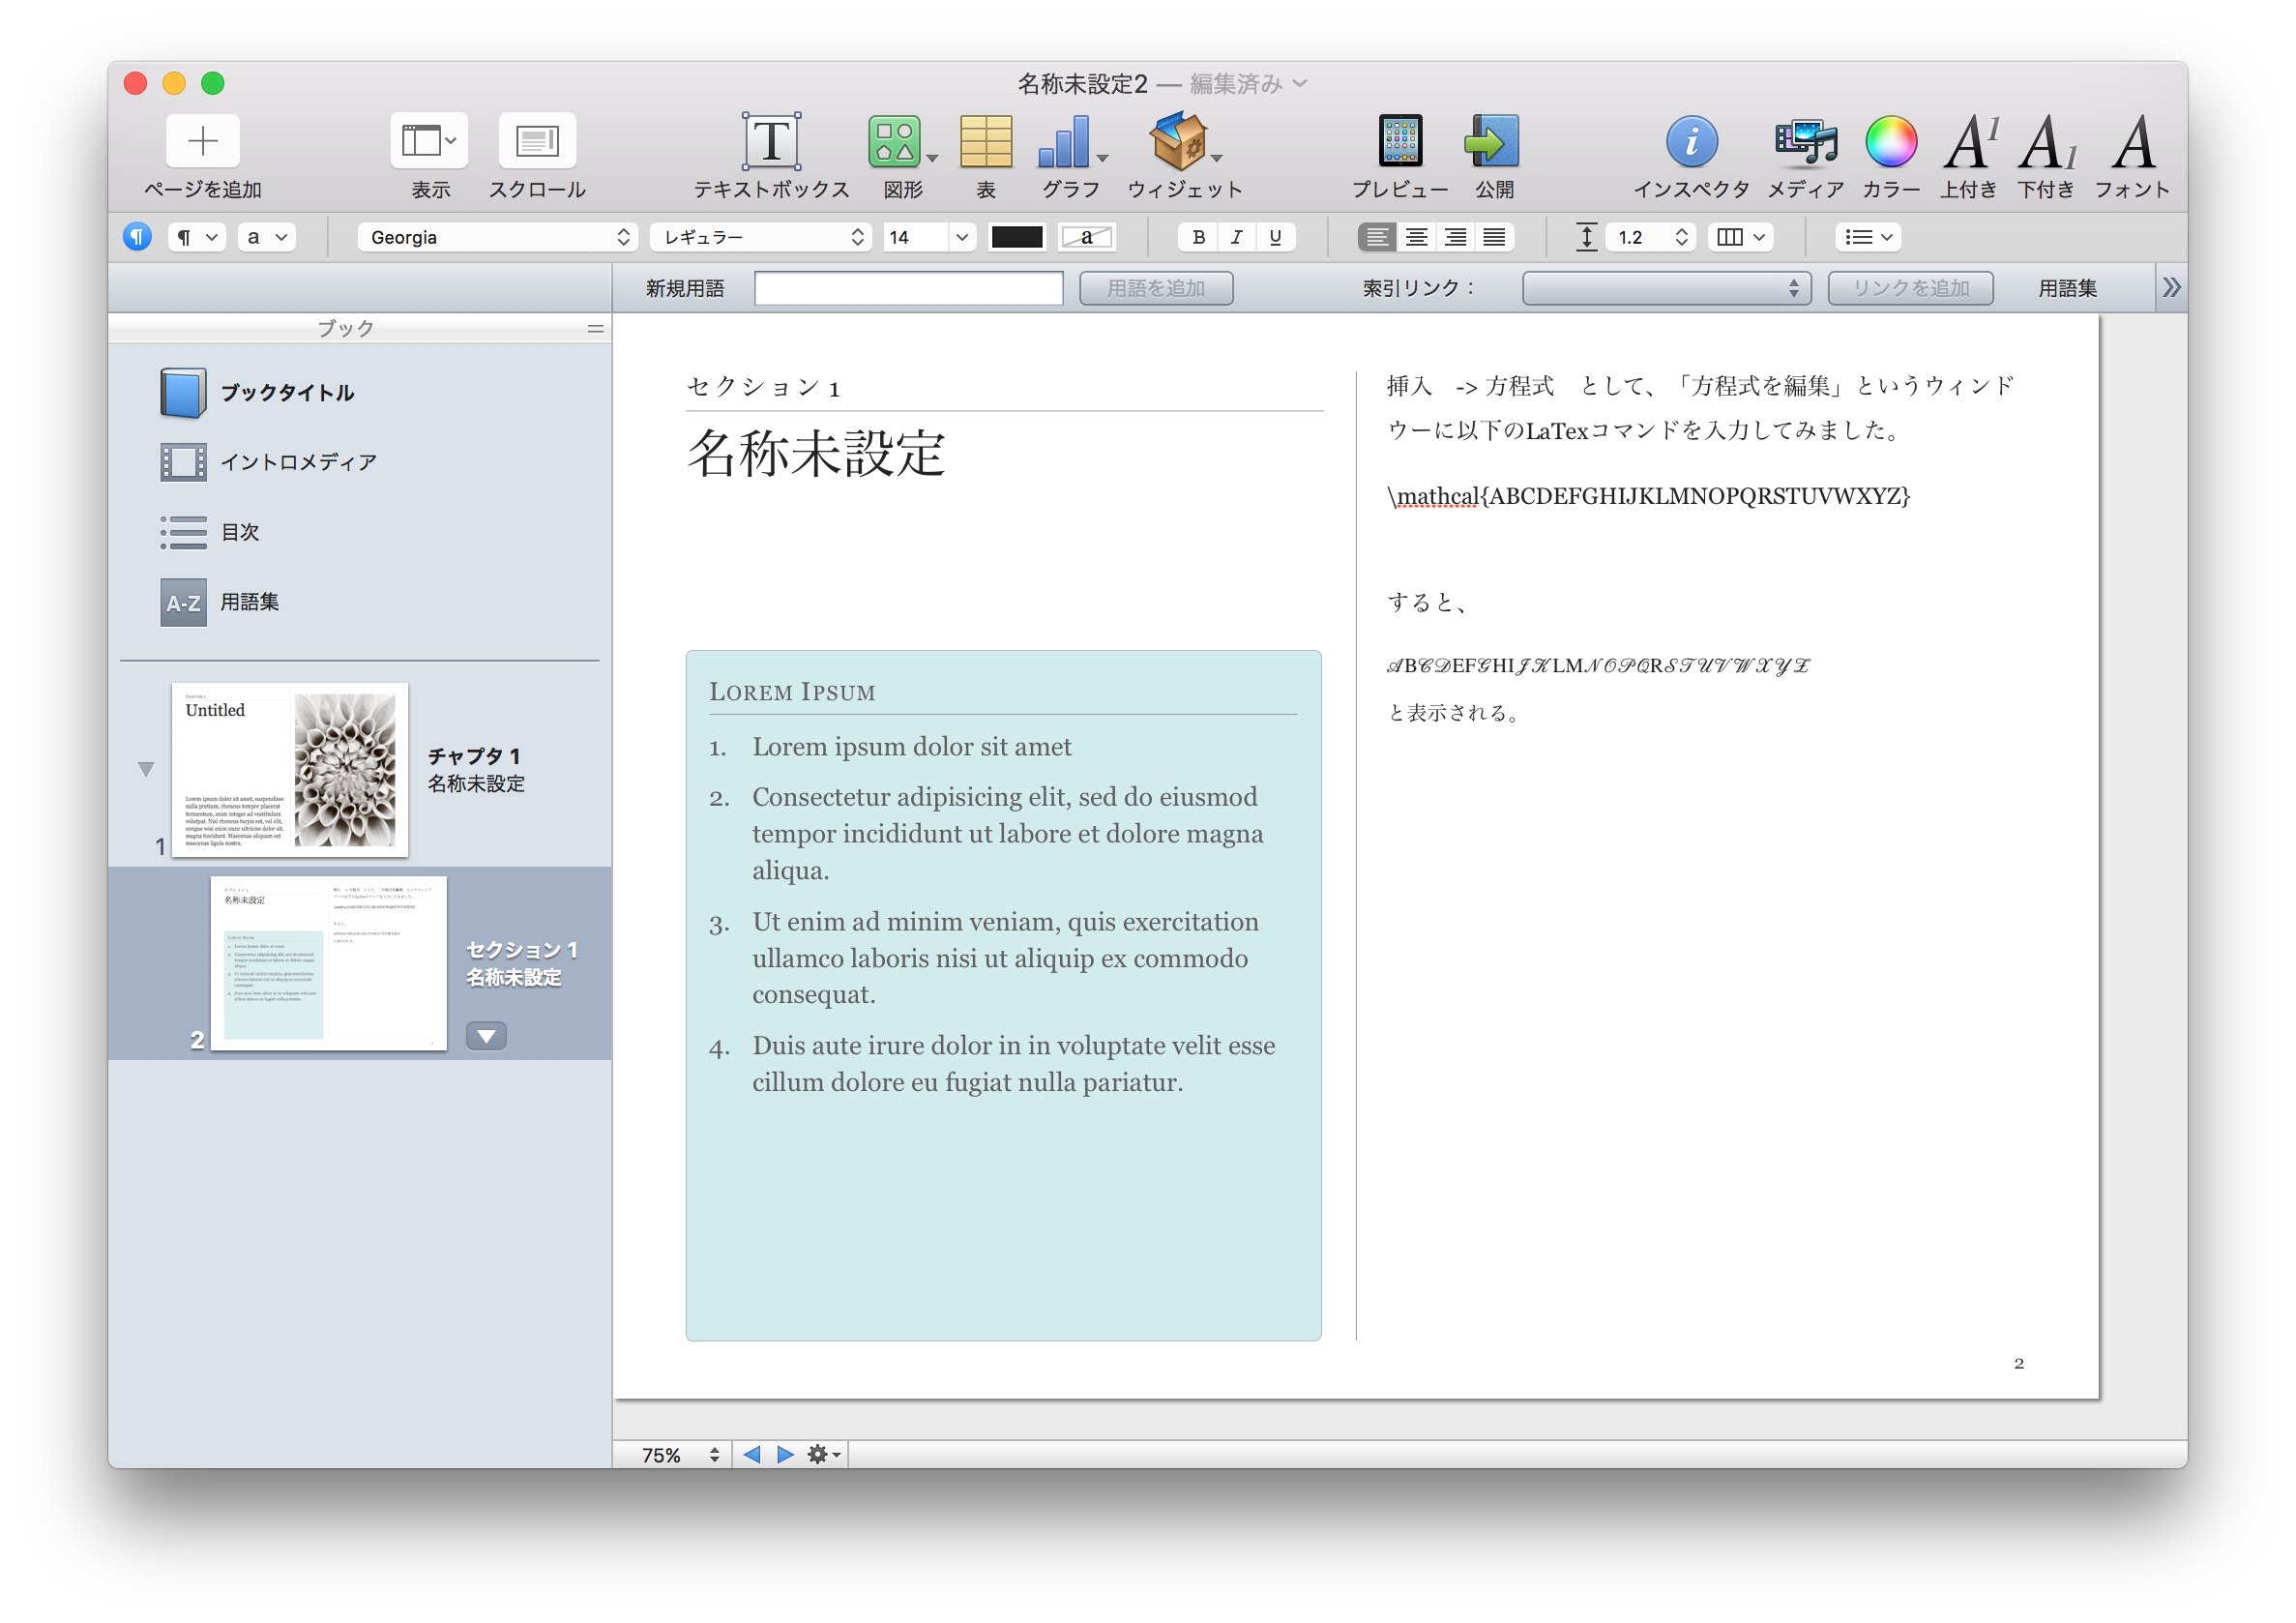Select Glossary (用語集) A-Z sidebar item
The image size is (2296, 1623).
coord(249,602)
